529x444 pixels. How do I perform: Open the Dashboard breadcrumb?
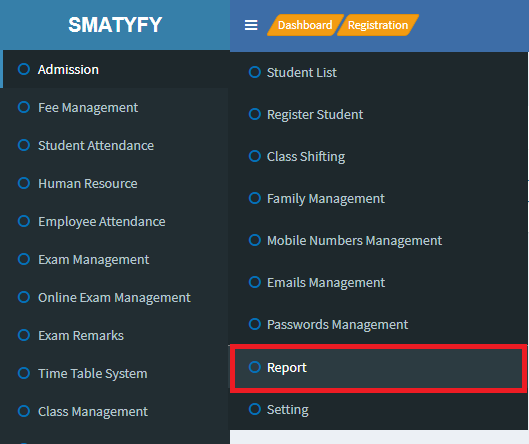[305, 25]
